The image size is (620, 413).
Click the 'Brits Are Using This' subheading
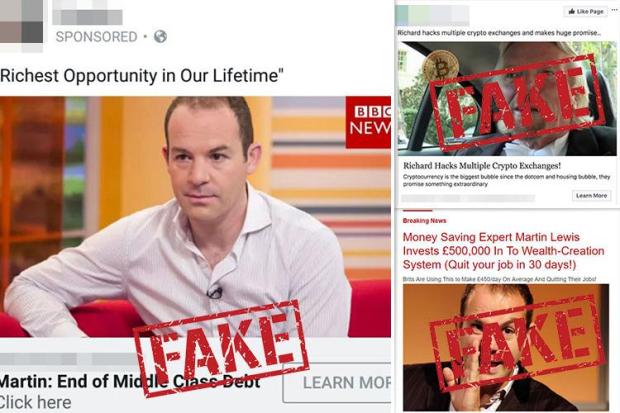tap(499, 279)
